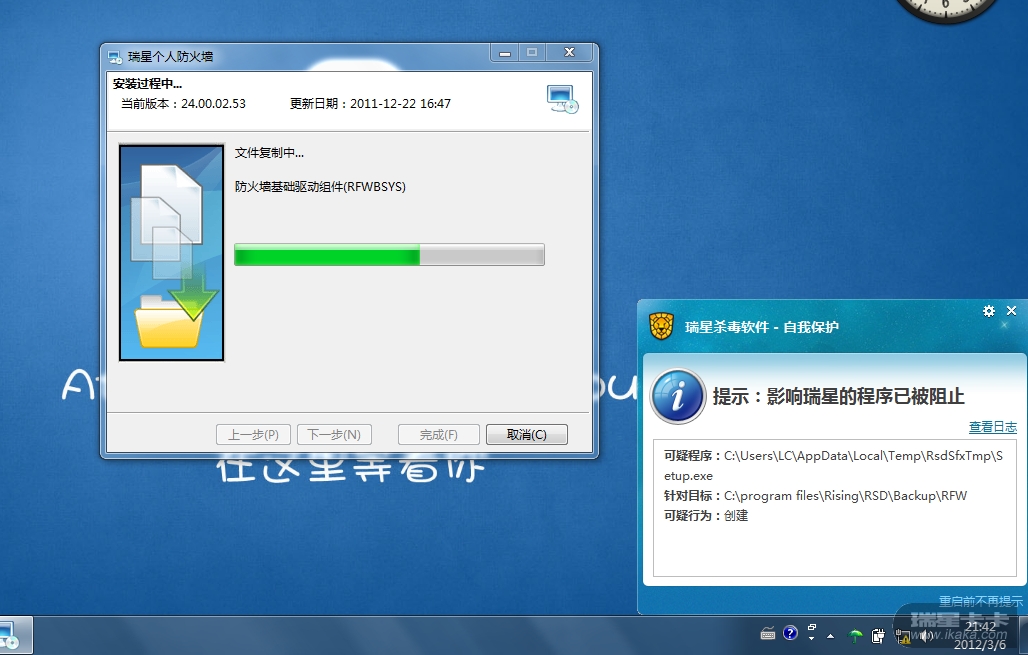Click the blue info icon in the alert
Screen dimensions: 1028x655
(x=678, y=395)
